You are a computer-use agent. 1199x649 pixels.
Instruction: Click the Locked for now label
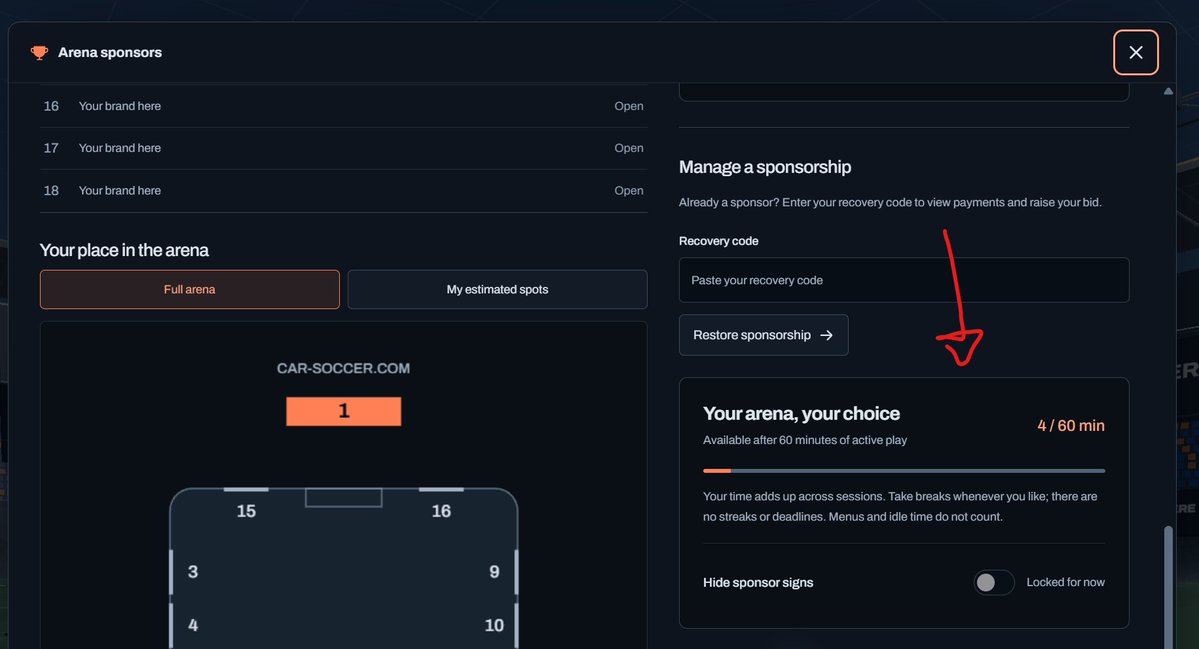pyautogui.click(x=1065, y=582)
